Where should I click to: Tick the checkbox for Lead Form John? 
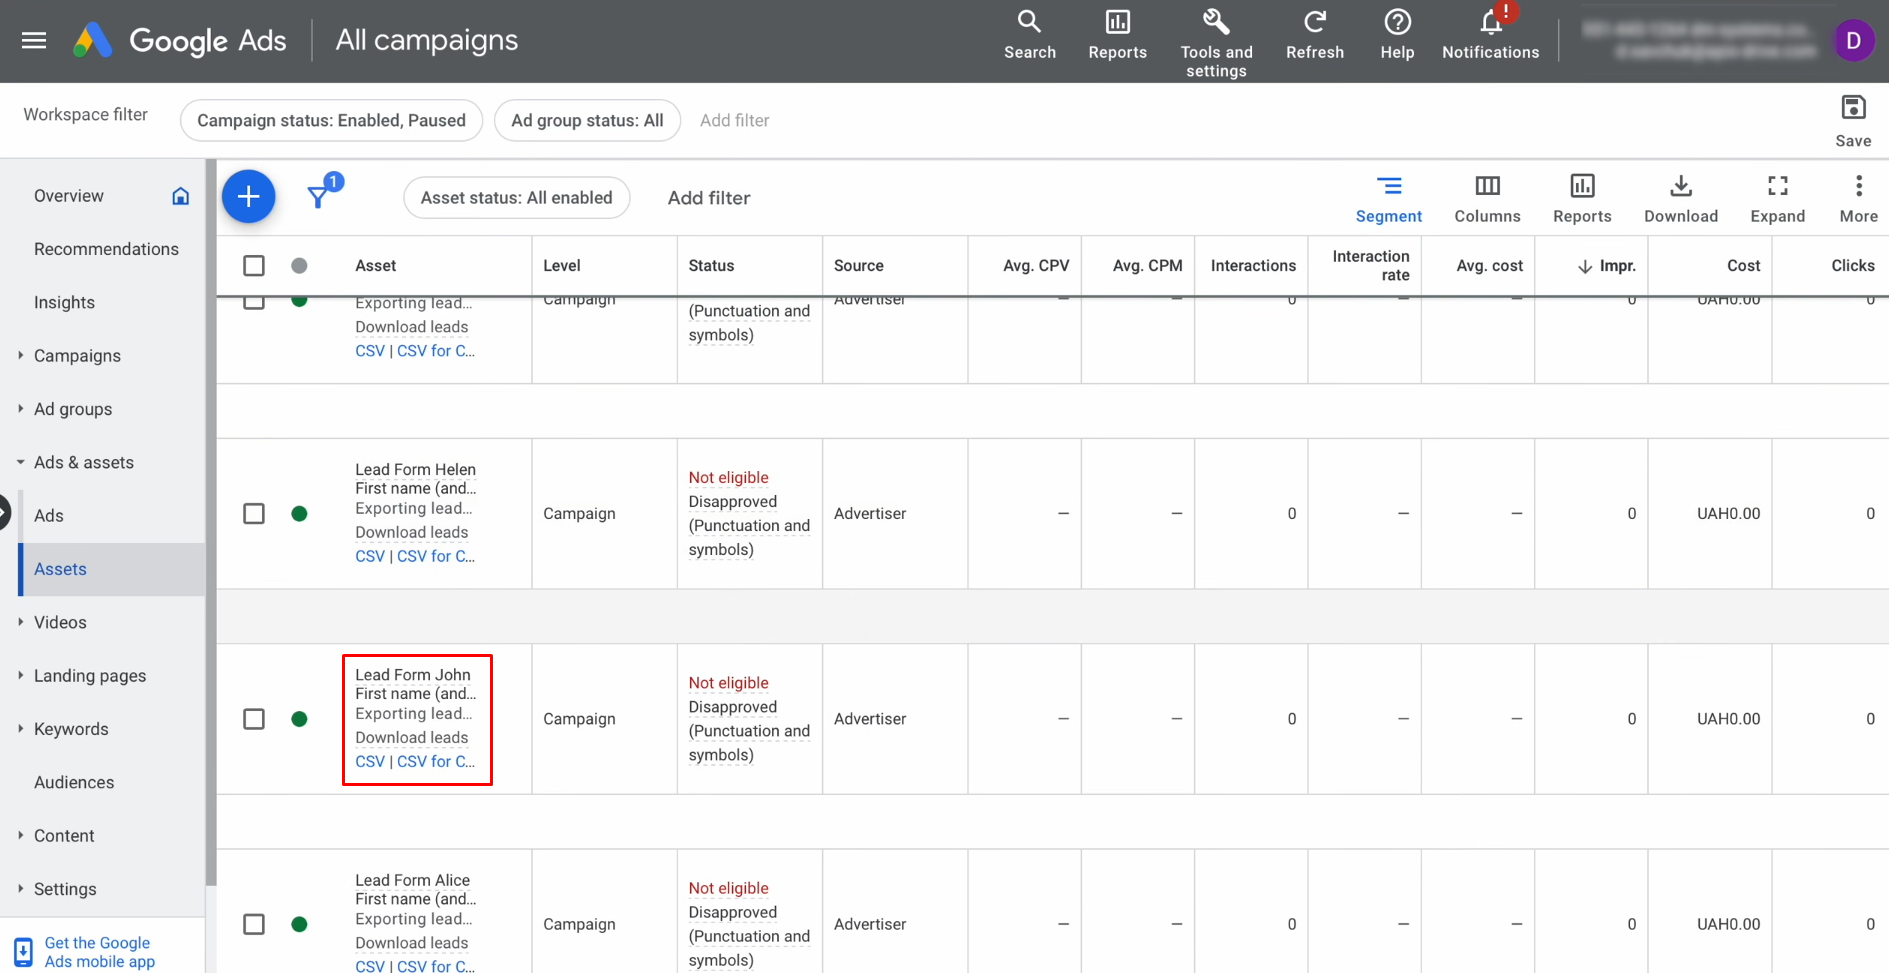point(254,719)
